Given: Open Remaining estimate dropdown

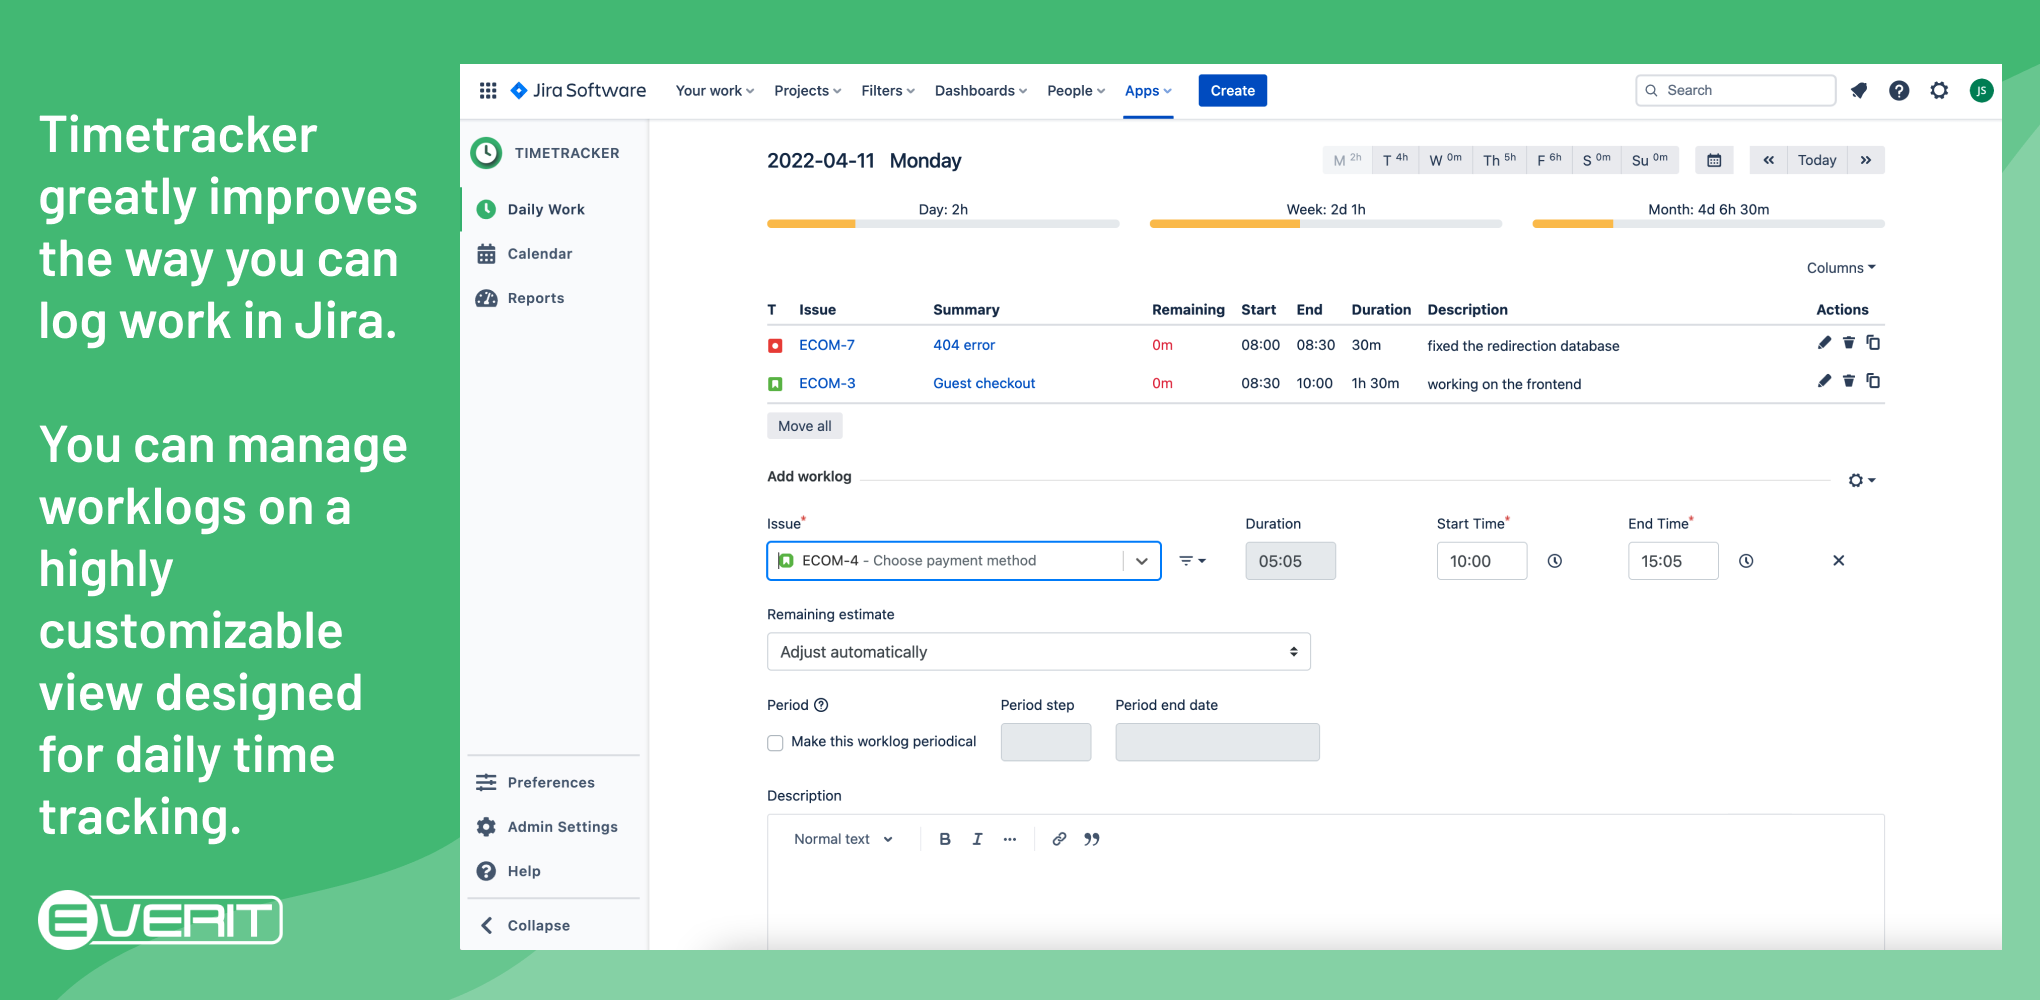Looking at the screenshot, I should 1038,652.
